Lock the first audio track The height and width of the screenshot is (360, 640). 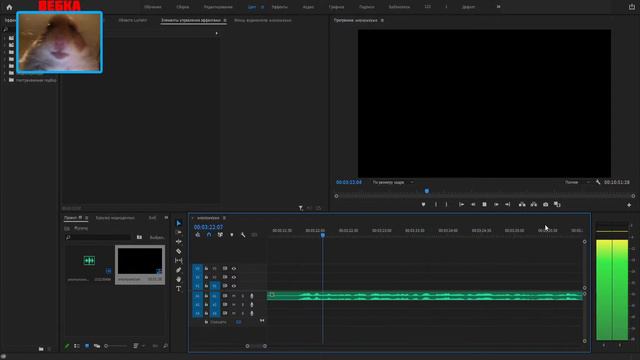pyautogui.click(x=206, y=296)
